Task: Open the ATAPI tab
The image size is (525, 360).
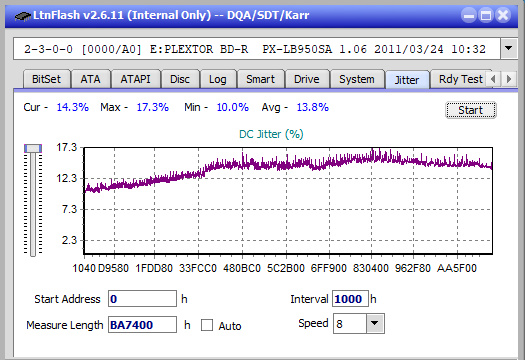Action: pyautogui.click(x=136, y=79)
